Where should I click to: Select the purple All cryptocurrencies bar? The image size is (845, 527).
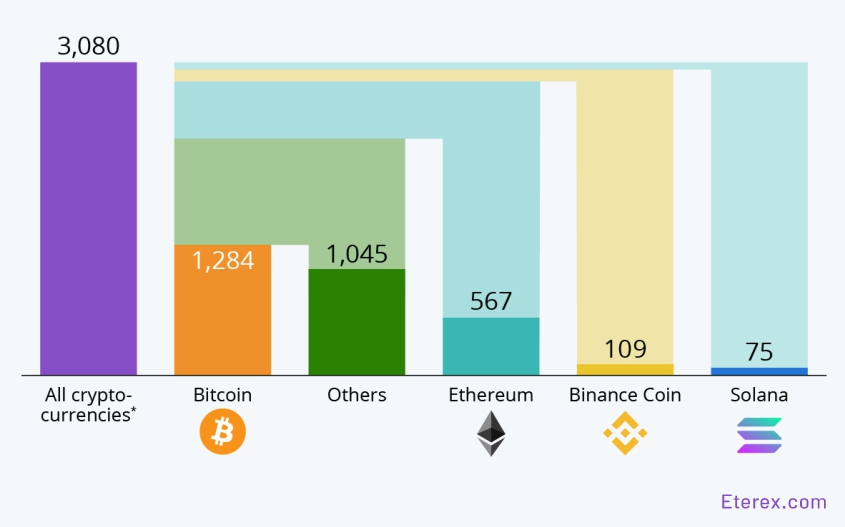(x=88, y=218)
